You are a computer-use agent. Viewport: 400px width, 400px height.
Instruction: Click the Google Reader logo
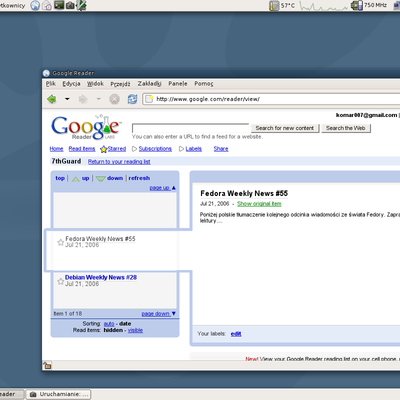click(x=86, y=127)
